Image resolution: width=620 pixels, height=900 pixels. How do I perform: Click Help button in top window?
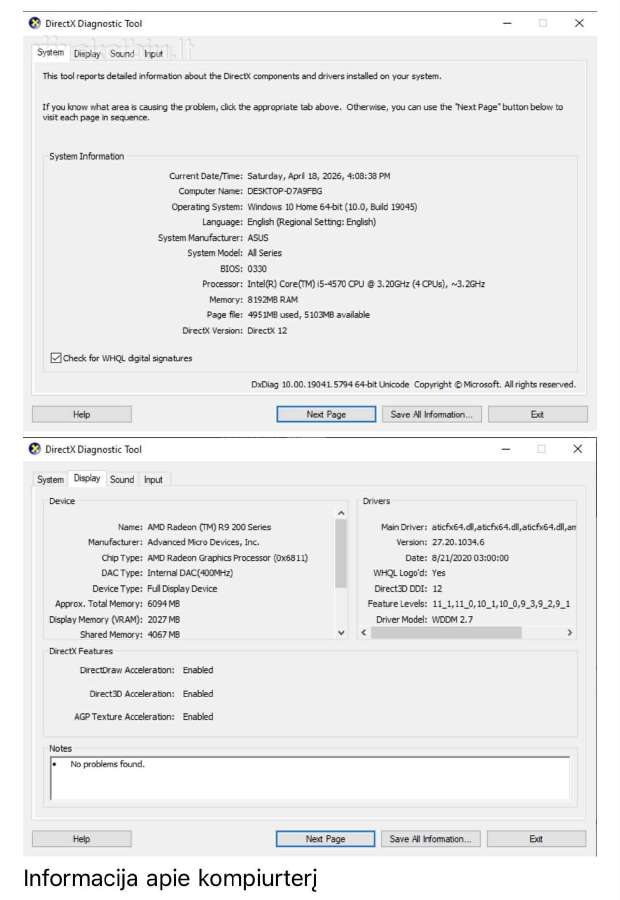coord(82,414)
